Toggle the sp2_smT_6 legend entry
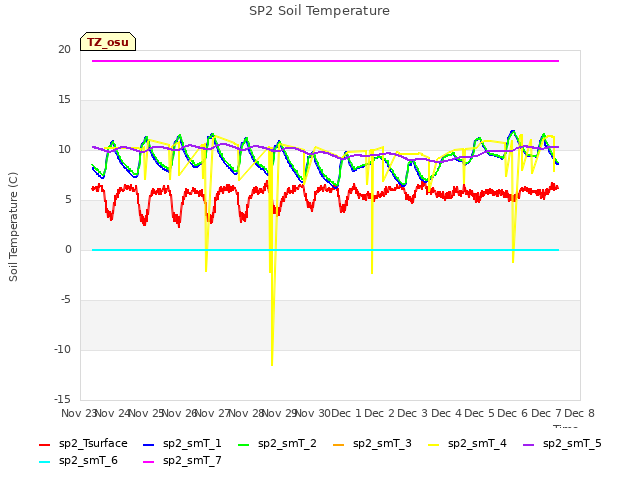Viewport: 640px width, 480px height. click(78, 461)
